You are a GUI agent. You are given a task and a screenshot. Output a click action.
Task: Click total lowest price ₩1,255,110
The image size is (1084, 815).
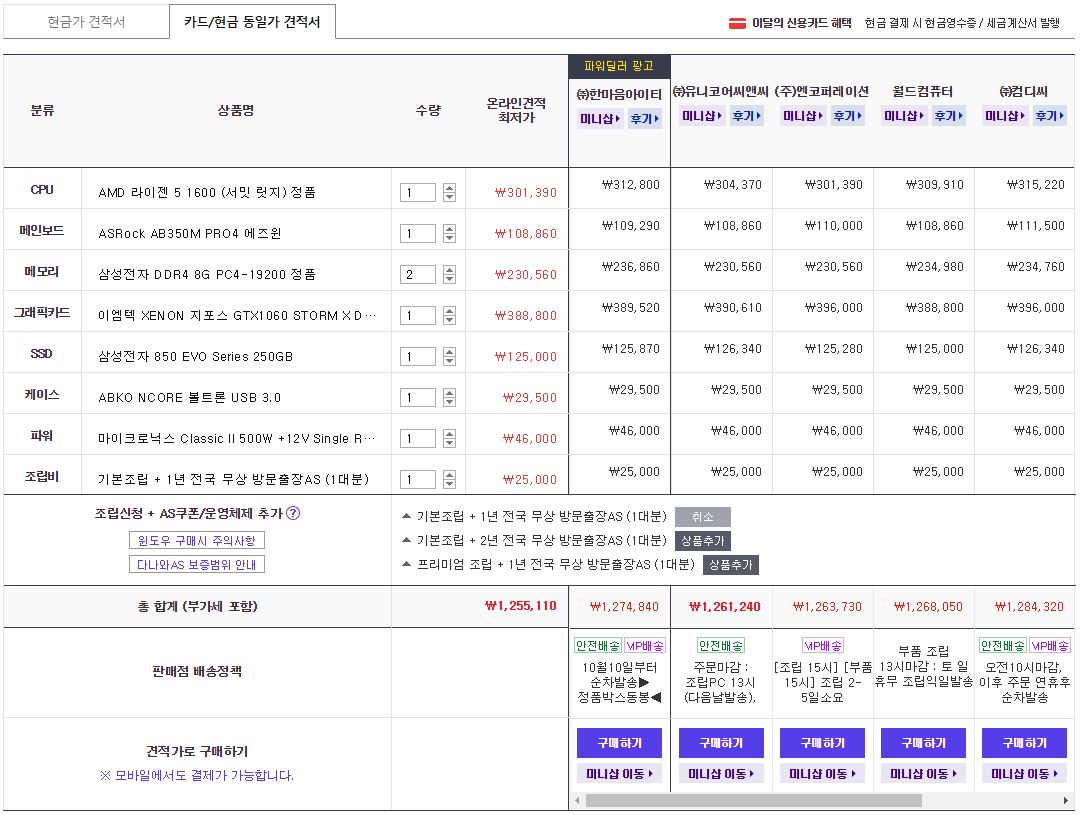521,606
